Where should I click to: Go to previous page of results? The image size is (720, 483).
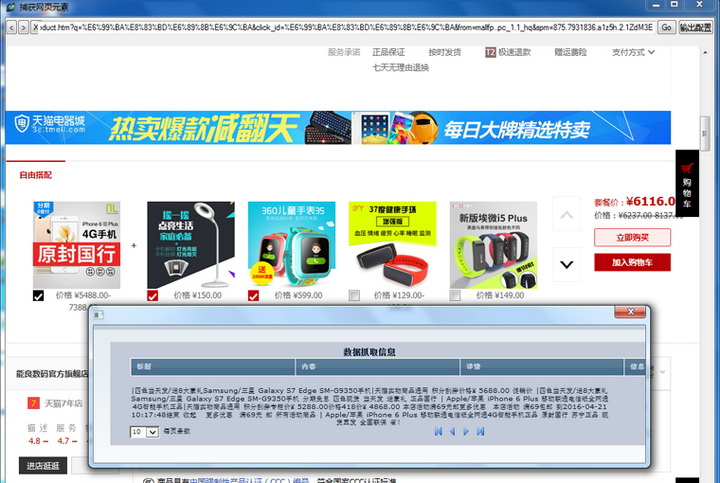[452, 432]
